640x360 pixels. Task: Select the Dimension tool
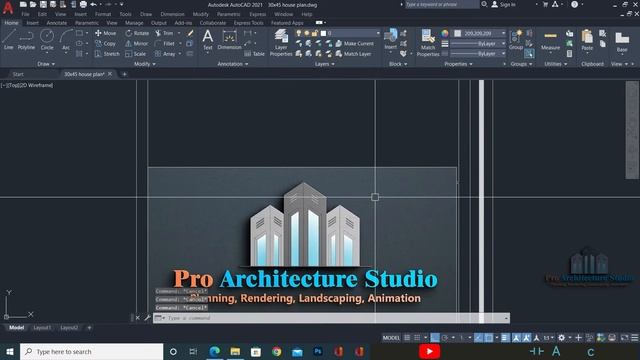(229, 40)
